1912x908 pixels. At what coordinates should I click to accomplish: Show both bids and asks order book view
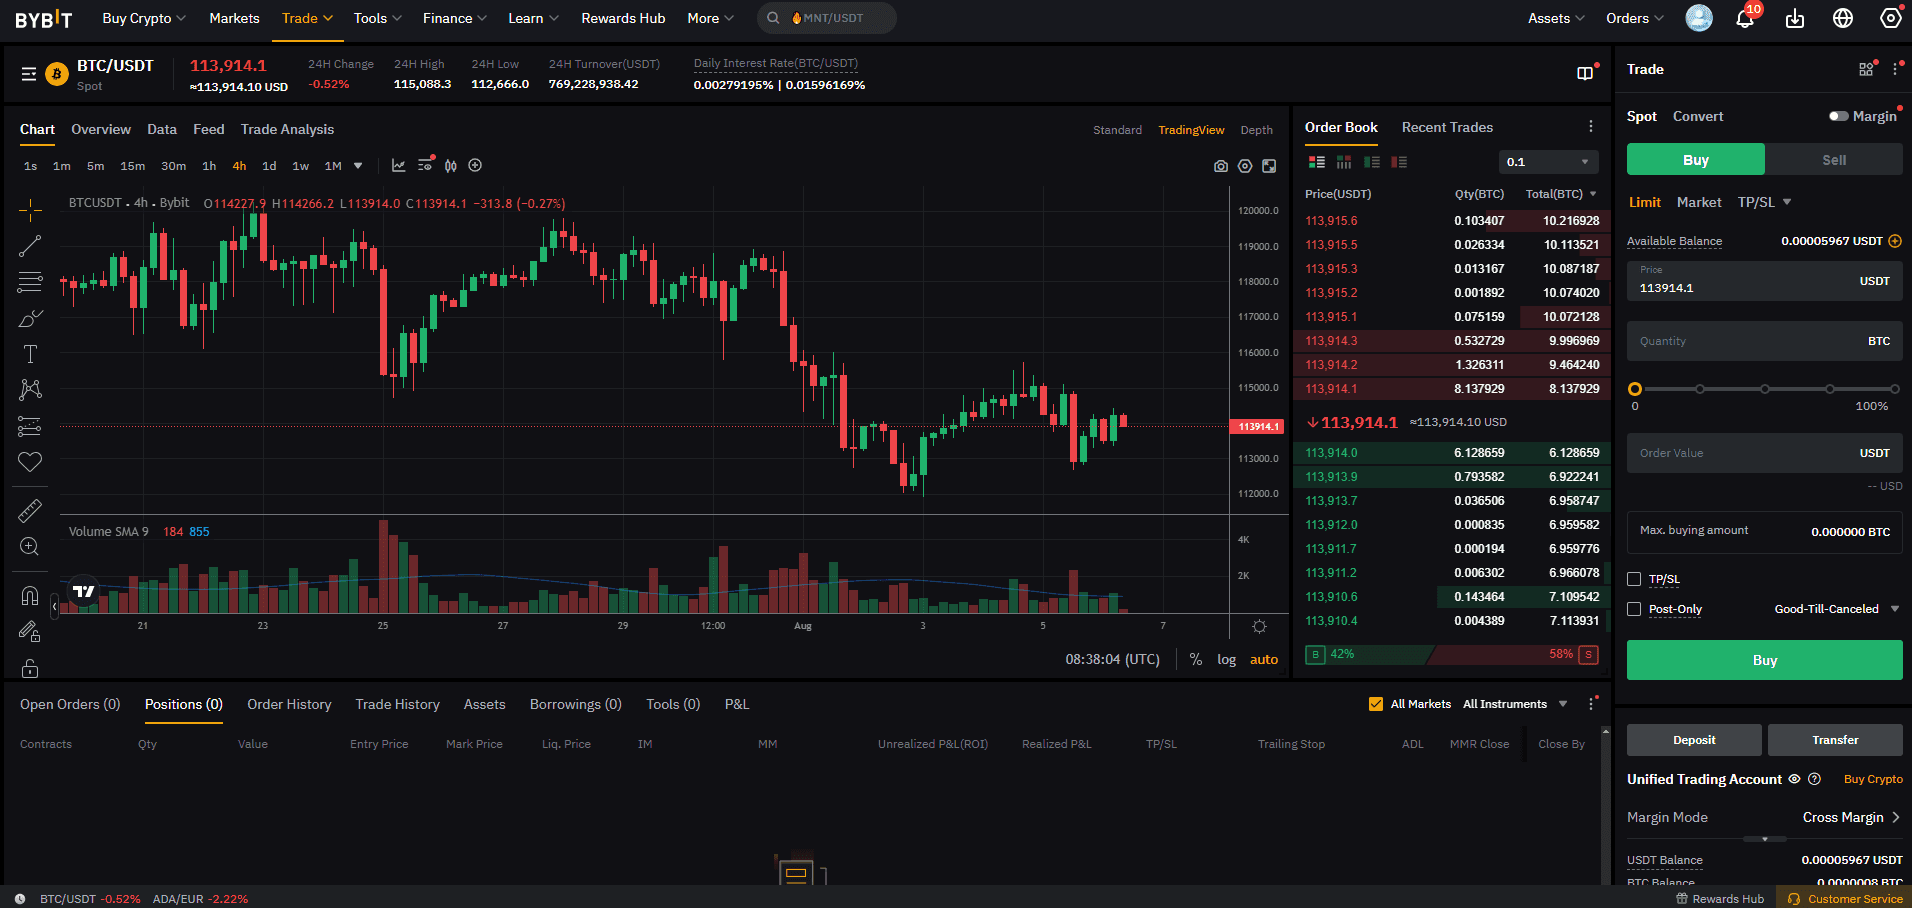point(1317,162)
